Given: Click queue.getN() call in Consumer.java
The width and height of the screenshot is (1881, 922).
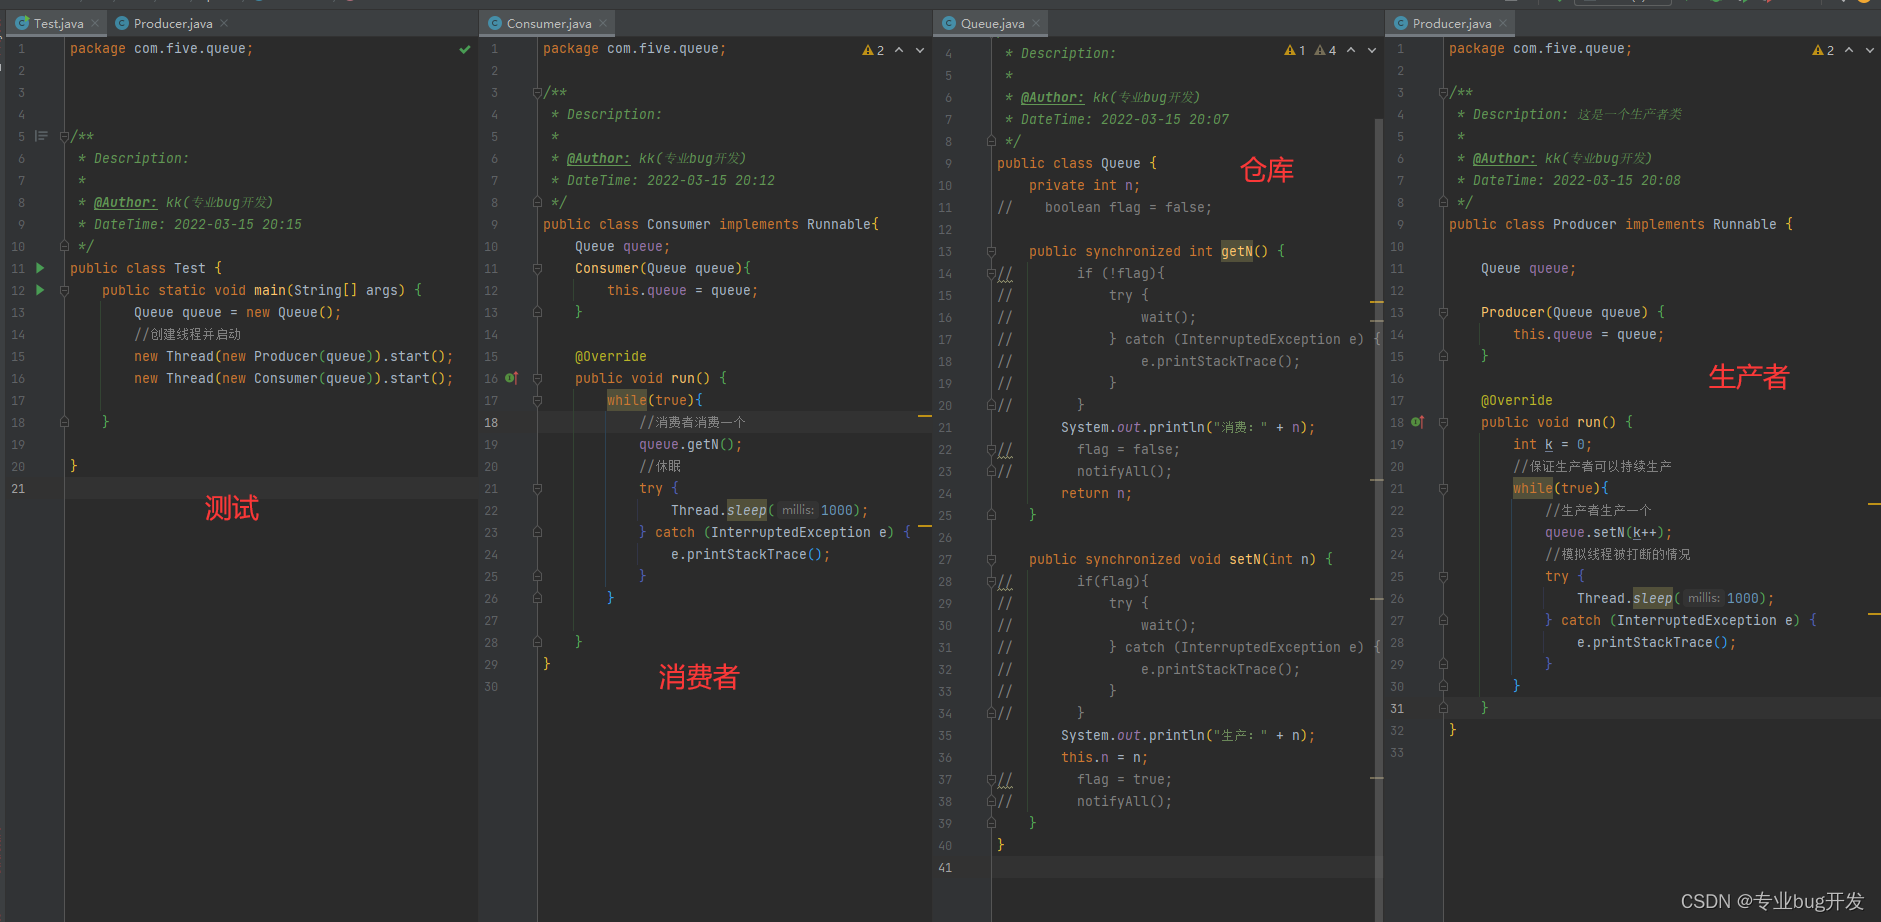Looking at the screenshot, I should [x=691, y=444].
